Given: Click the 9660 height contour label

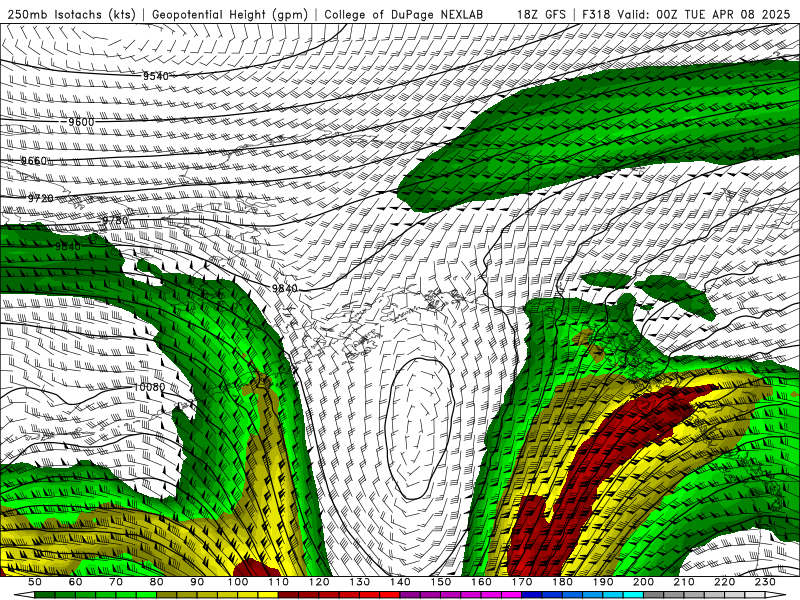Looking at the screenshot, I should point(34,161).
